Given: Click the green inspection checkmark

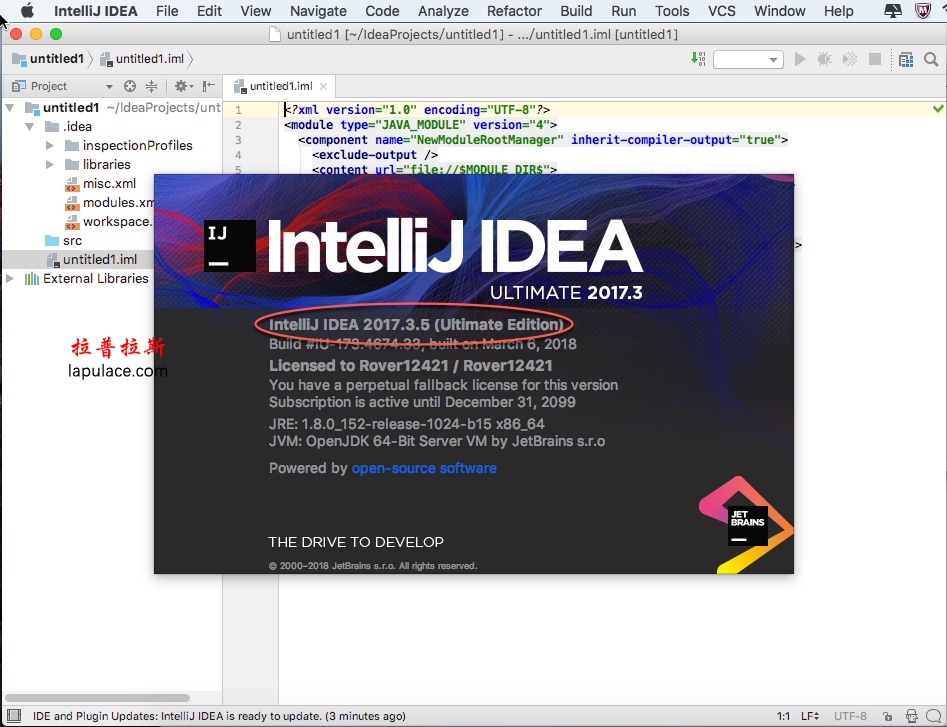Looking at the screenshot, I should 938,109.
